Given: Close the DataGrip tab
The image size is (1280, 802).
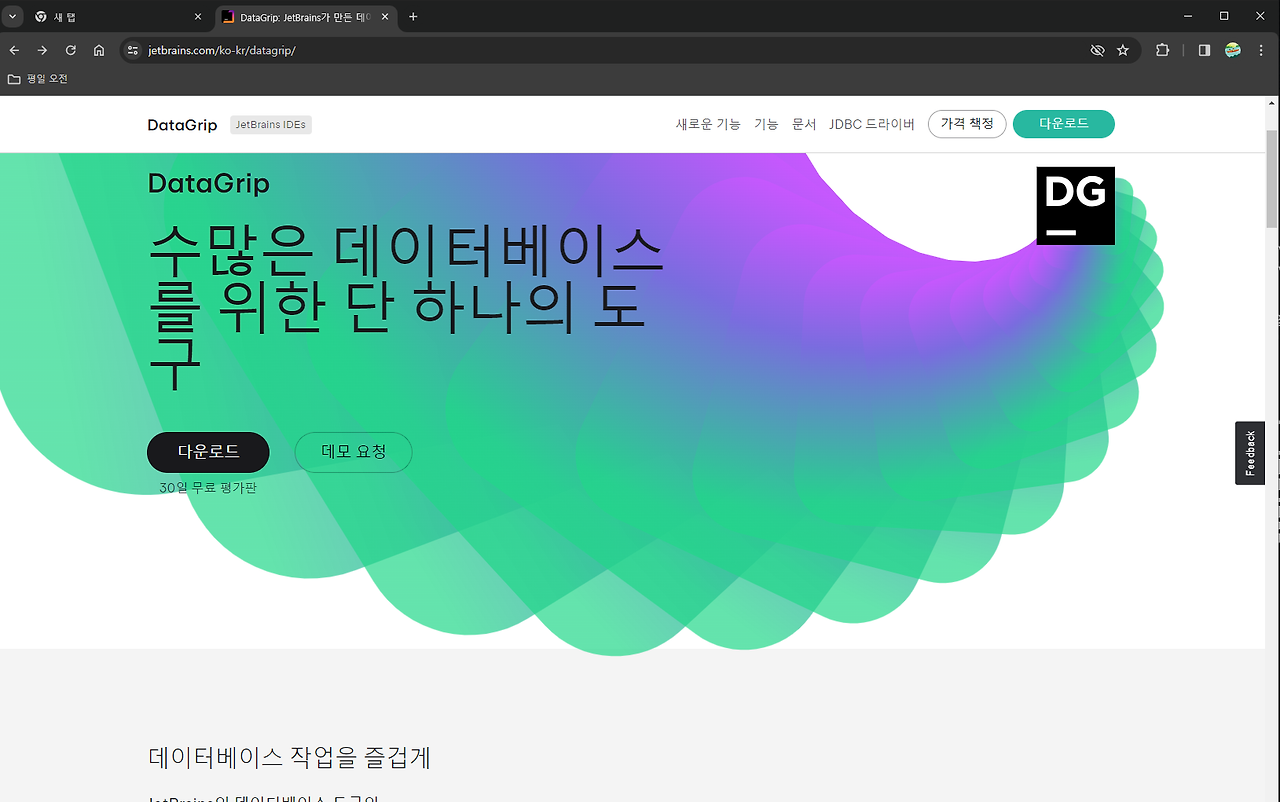Looking at the screenshot, I should (385, 17).
